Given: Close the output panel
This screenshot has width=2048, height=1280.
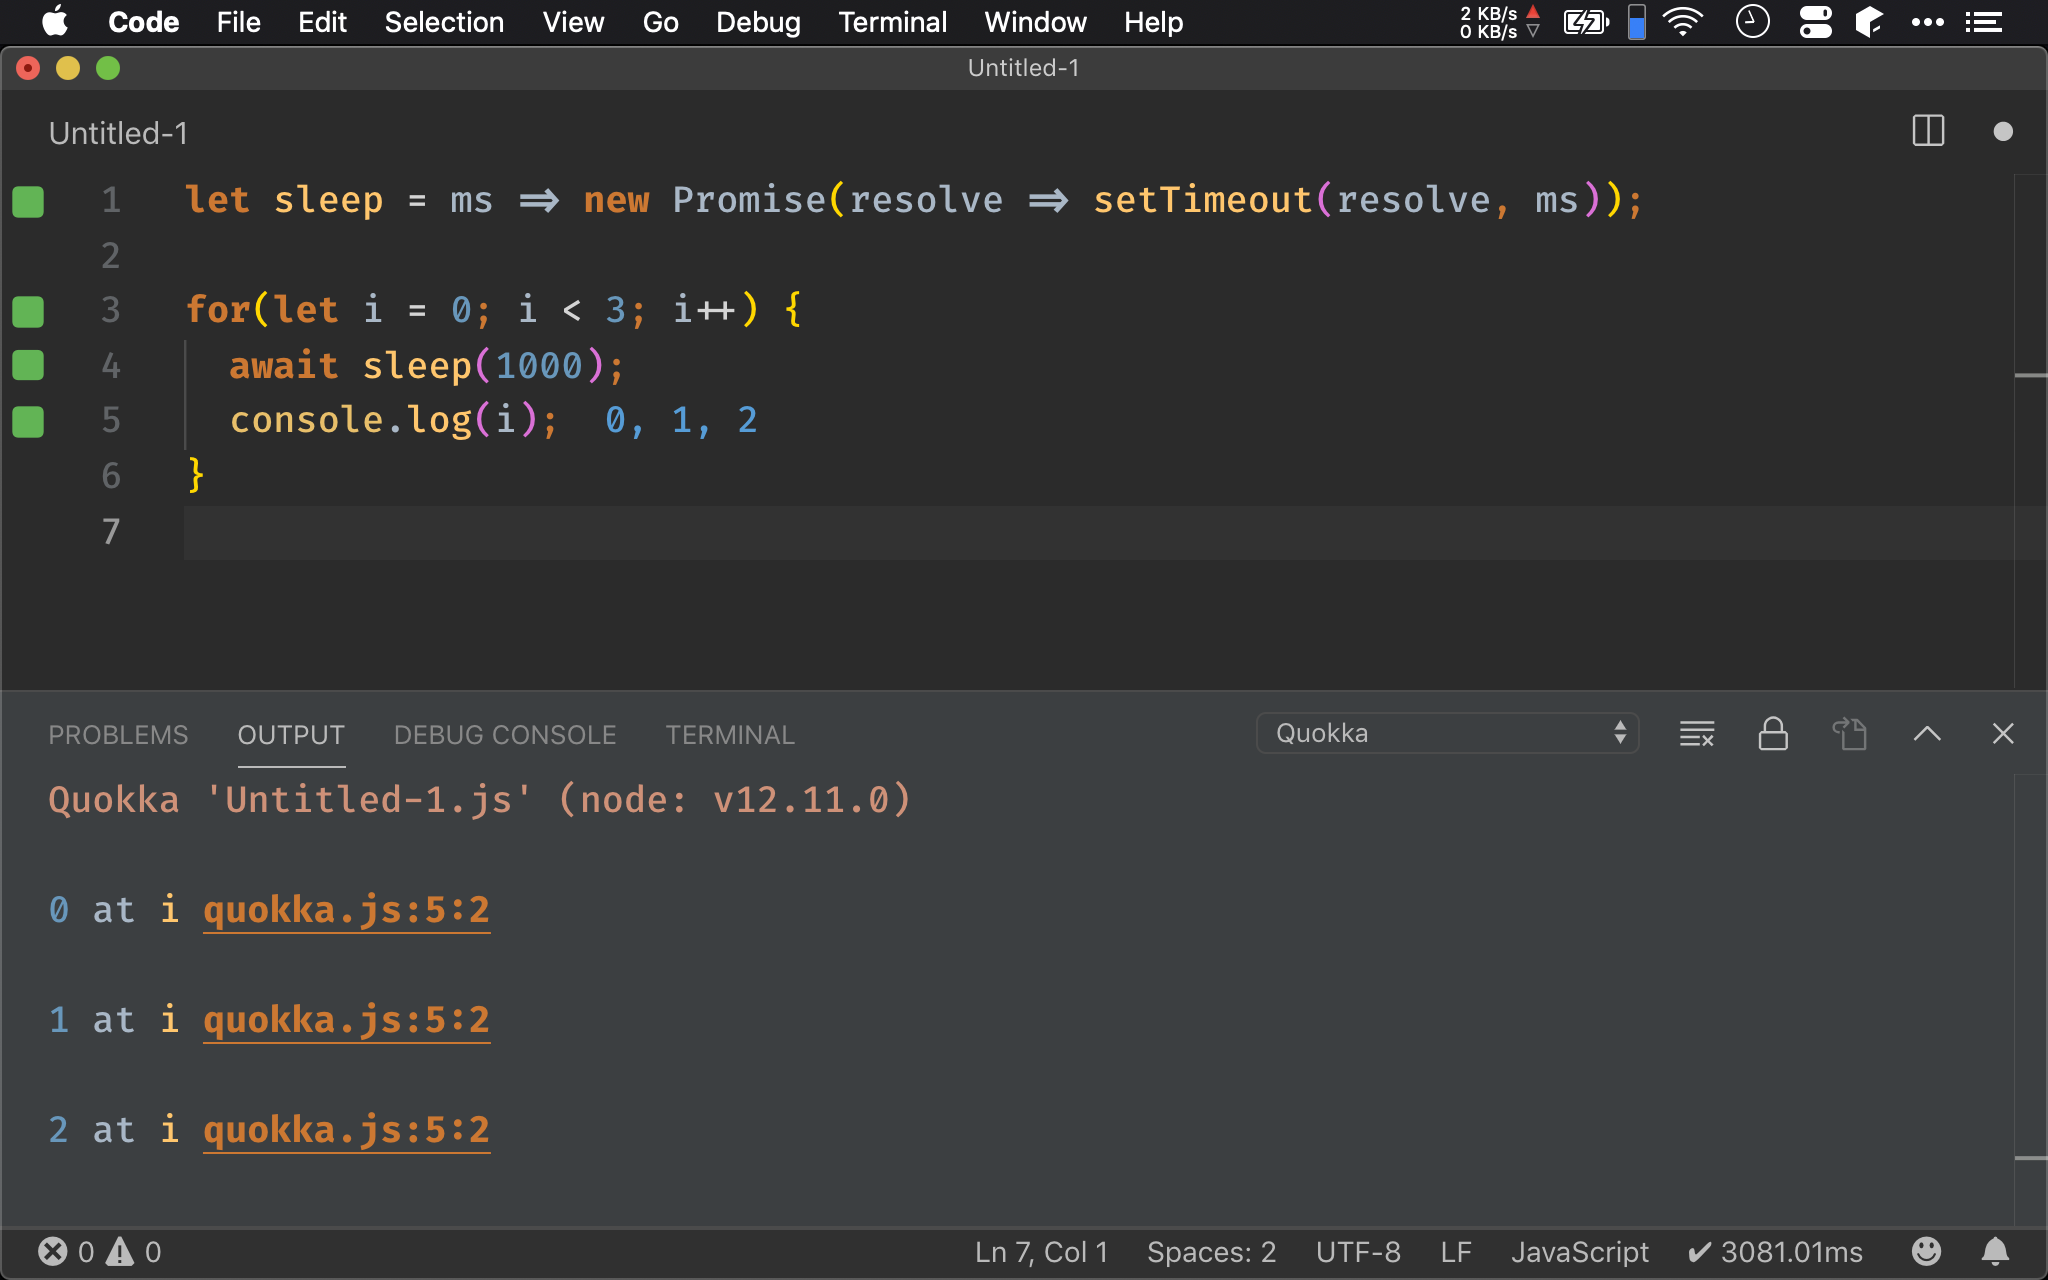Looking at the screenshot, I should click(2002, 734).
